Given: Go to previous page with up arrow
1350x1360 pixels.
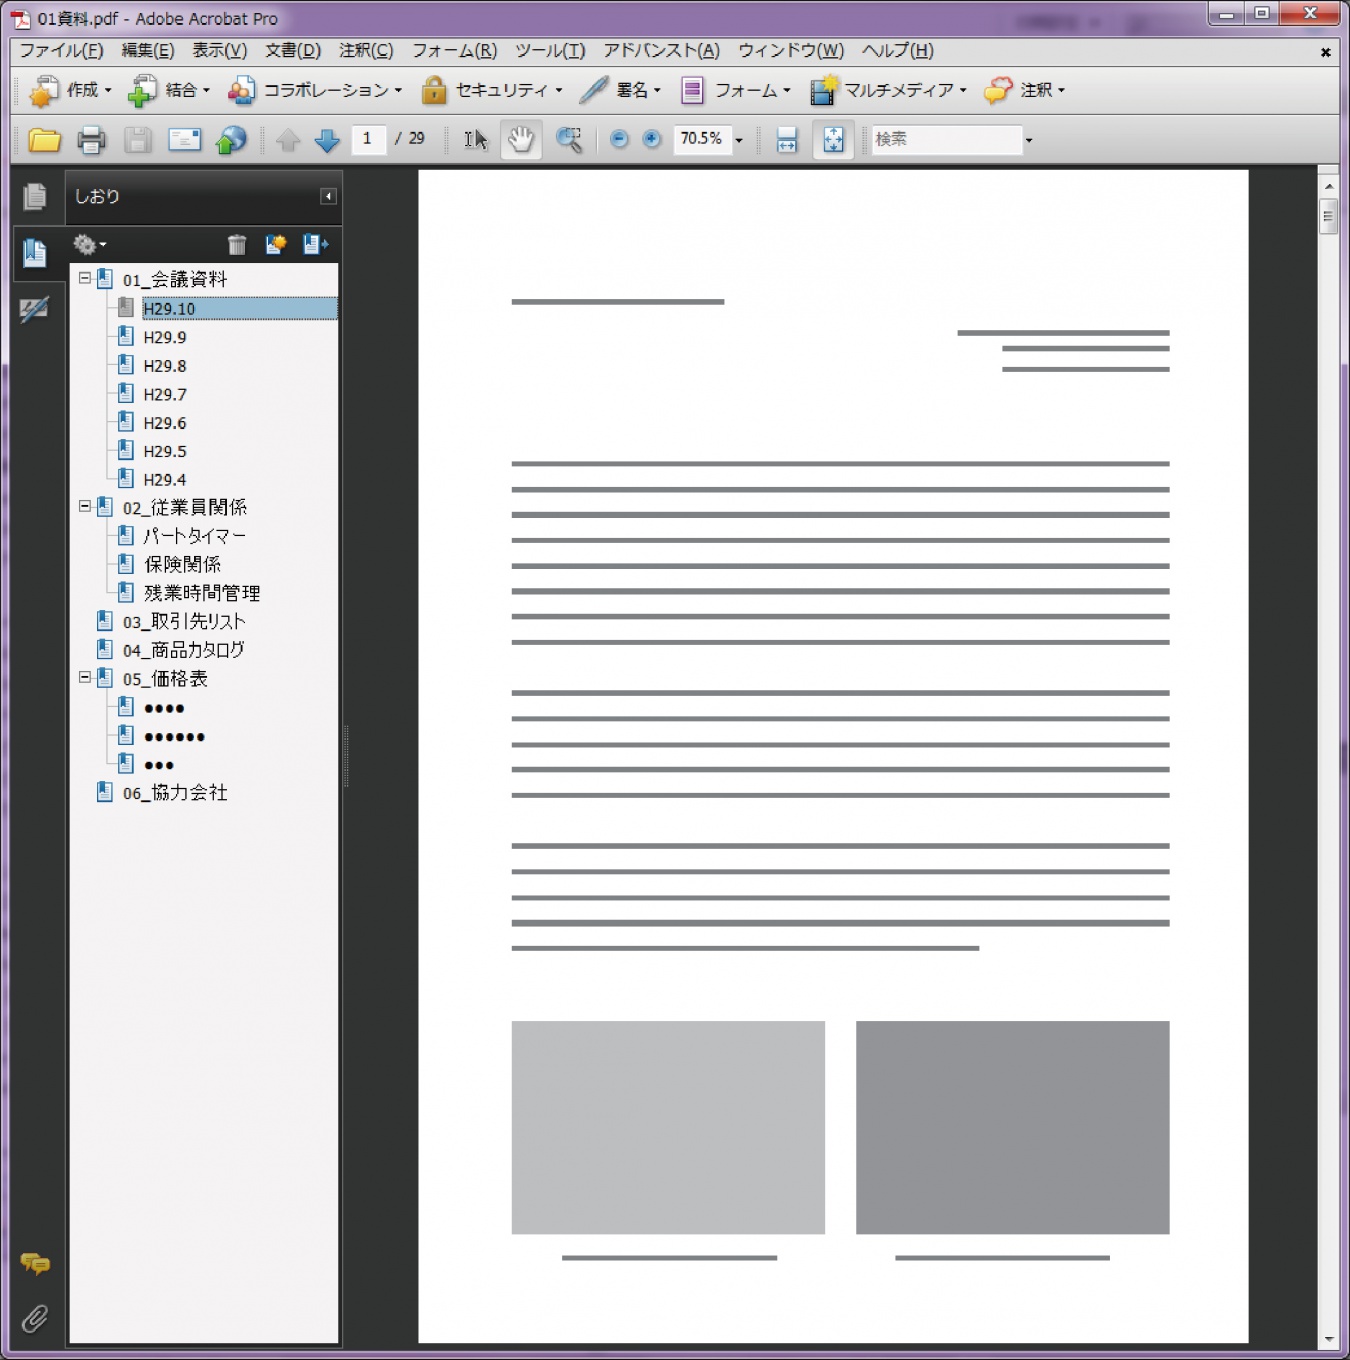Looking at the screenshot, I should coord(288,140).
